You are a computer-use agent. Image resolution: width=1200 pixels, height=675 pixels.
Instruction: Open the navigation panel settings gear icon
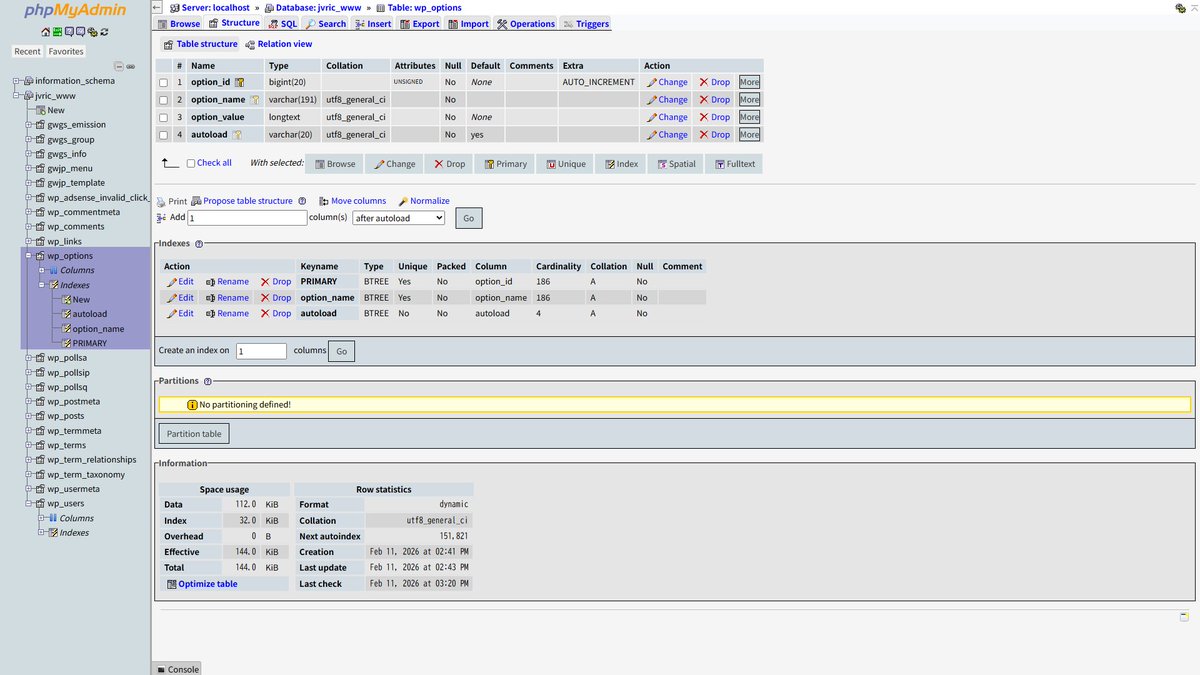click(92, 32)
